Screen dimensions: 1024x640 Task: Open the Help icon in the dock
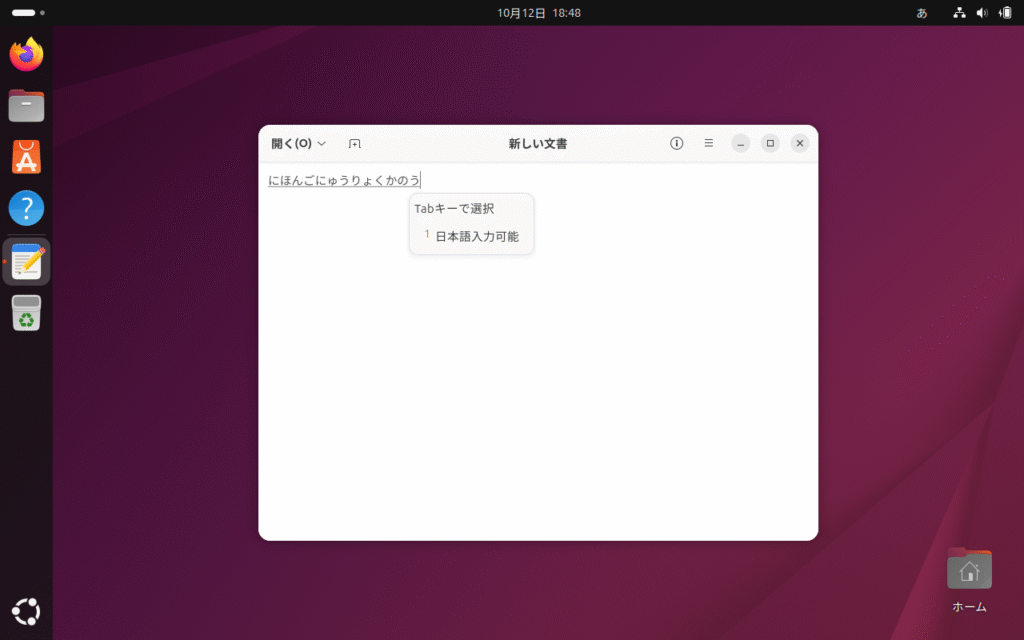click(x=27, y=209)
